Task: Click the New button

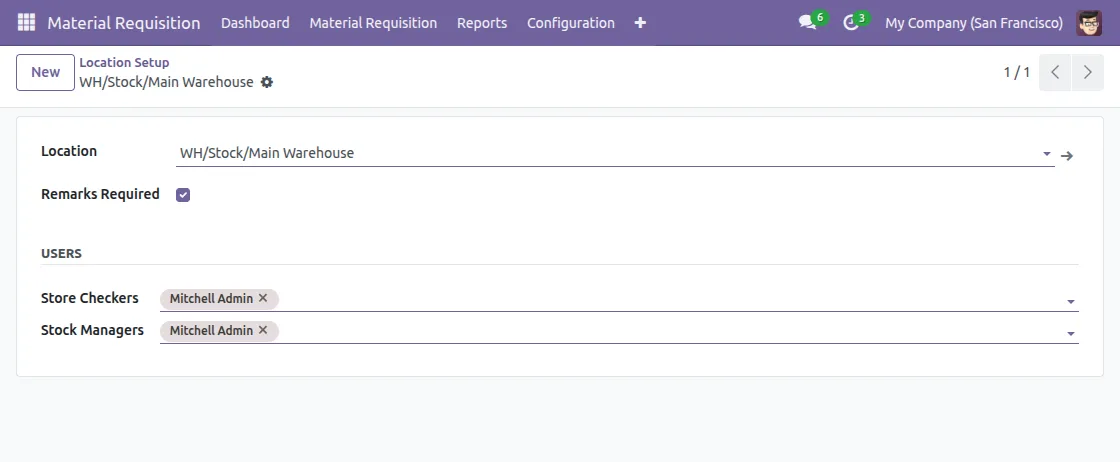Action: pos(46,72)
